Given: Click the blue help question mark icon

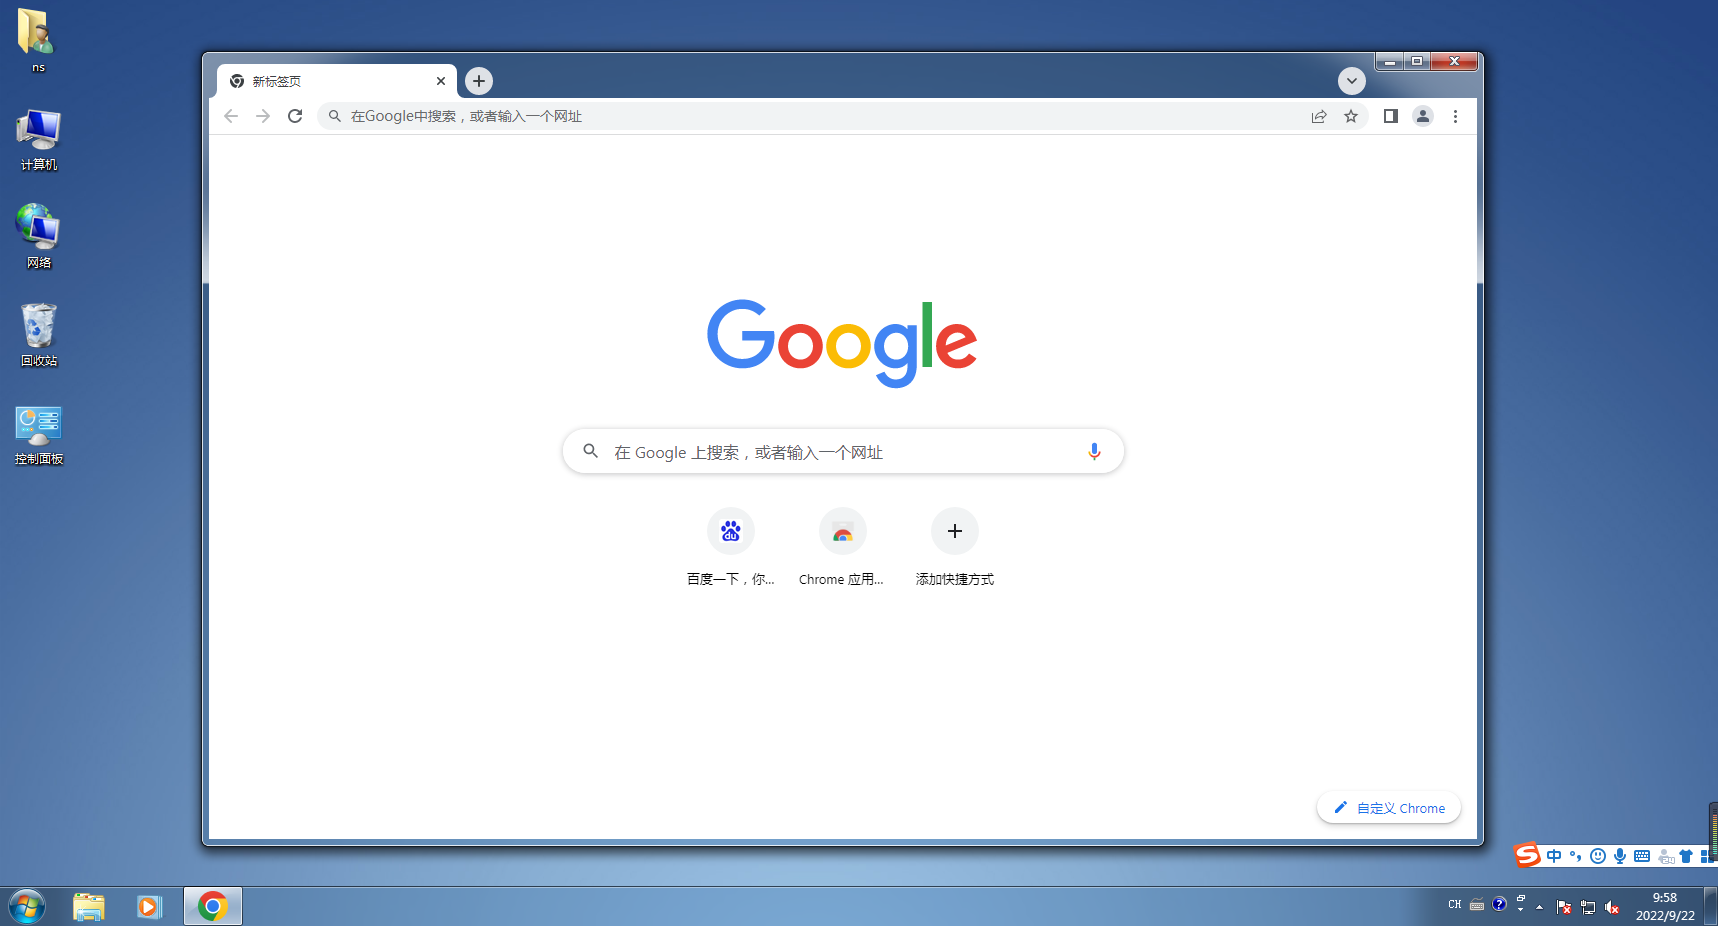Looking at the screenshot, I should (1499, 904).
